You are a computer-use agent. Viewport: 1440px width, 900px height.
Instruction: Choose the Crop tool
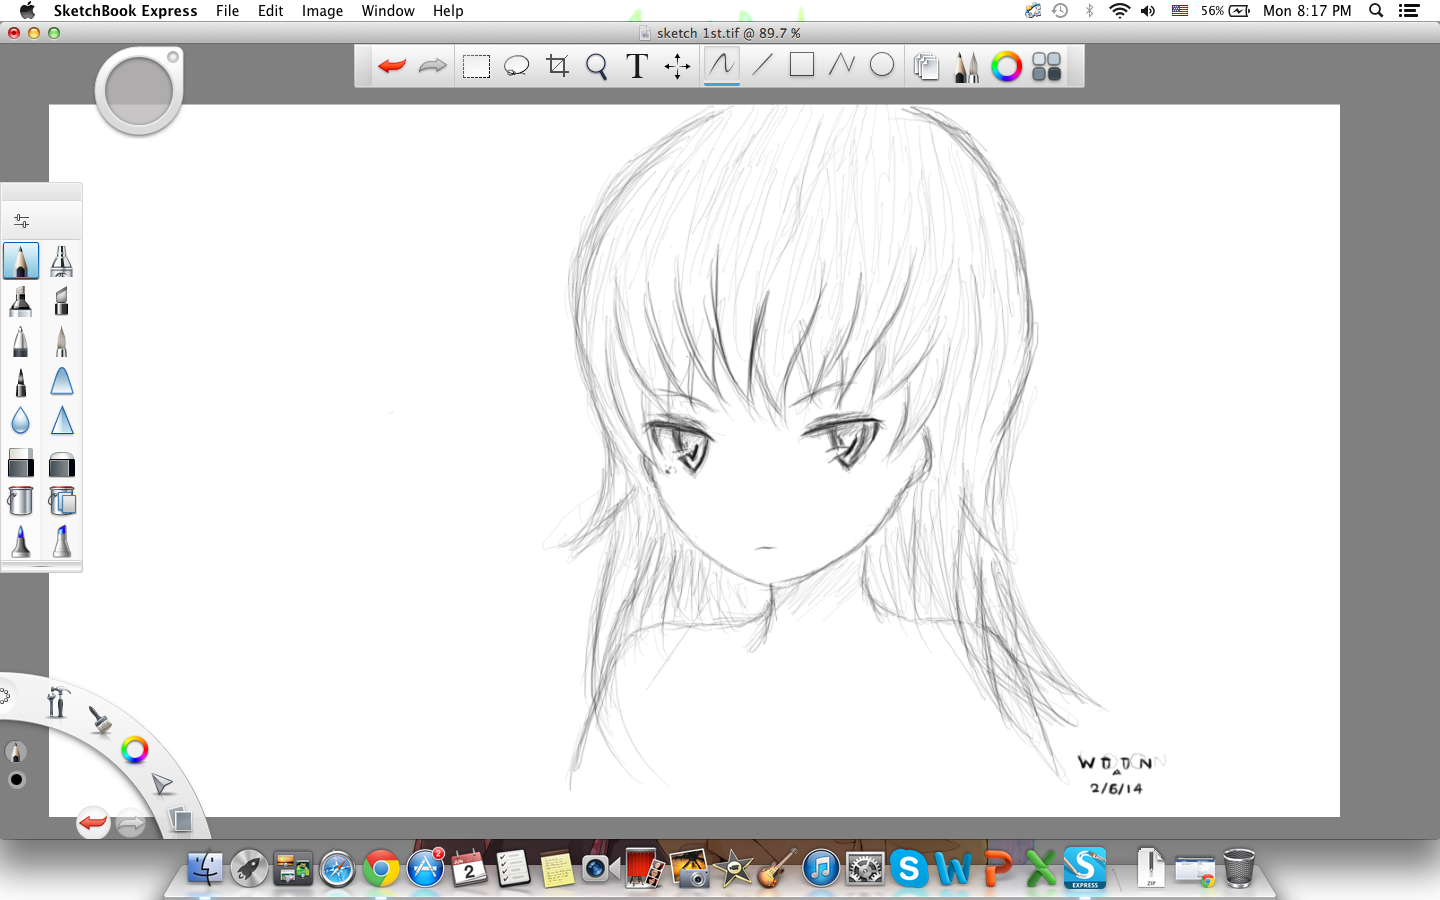click(x=557, y=67)
